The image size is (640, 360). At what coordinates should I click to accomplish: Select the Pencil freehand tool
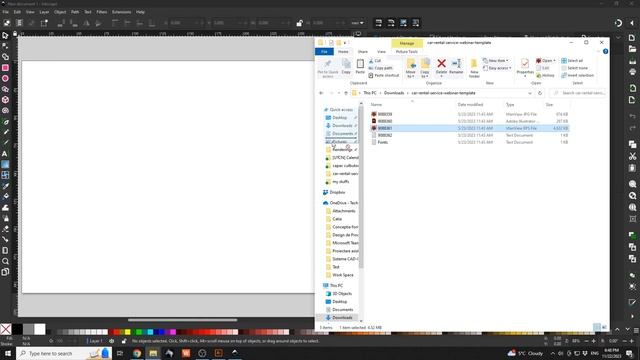pyautogui.click(x=5, y=132)
